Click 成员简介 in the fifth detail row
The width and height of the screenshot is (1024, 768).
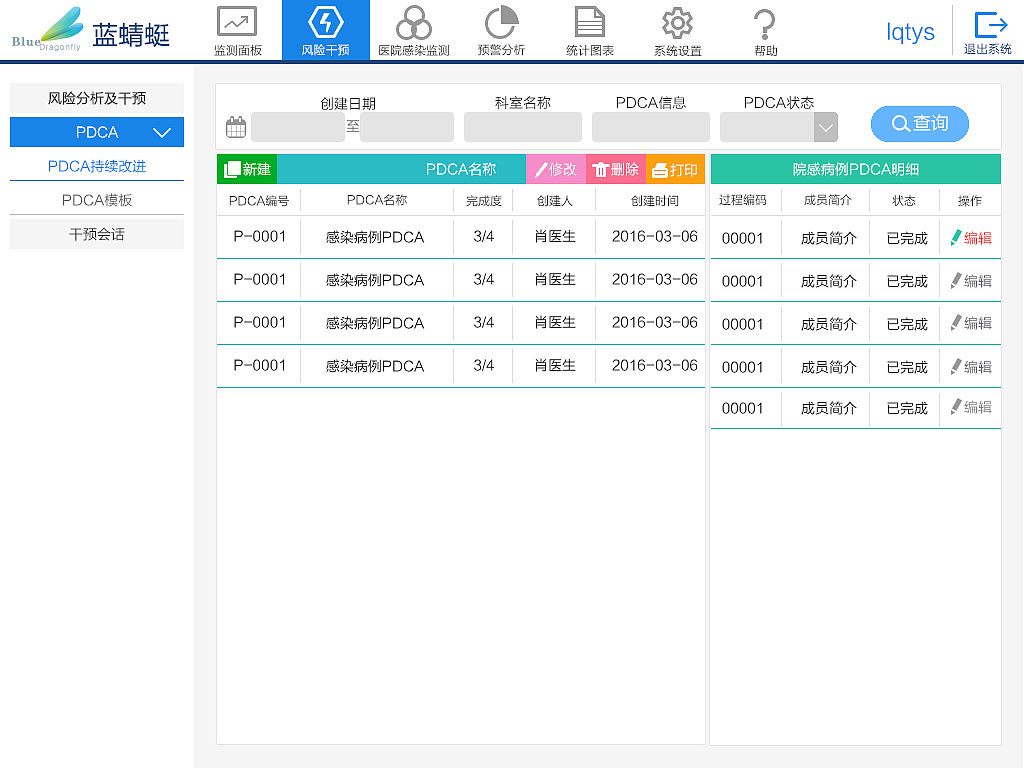point(828,408)
